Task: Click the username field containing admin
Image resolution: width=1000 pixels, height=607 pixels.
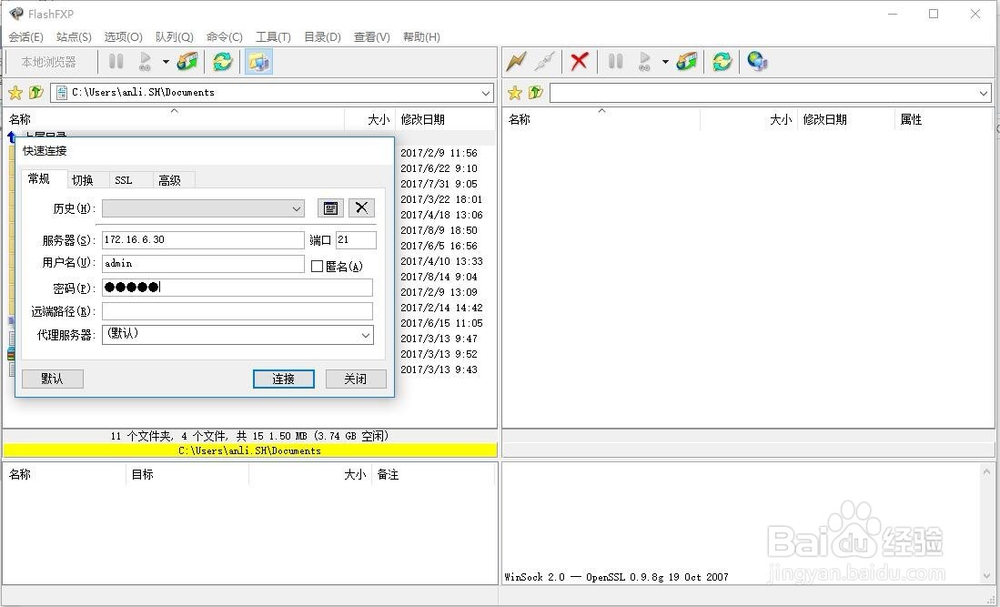Action: pyautogui.click(x=203, y=263)
